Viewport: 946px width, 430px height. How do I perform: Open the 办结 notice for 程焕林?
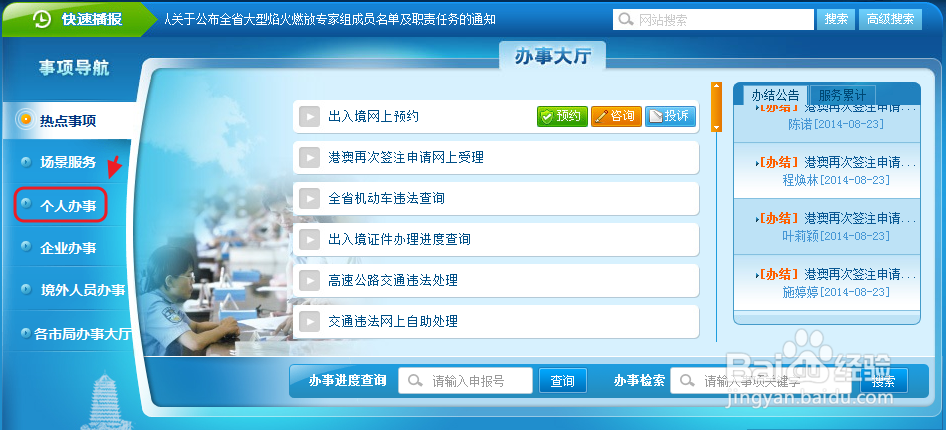pos(827,171)
